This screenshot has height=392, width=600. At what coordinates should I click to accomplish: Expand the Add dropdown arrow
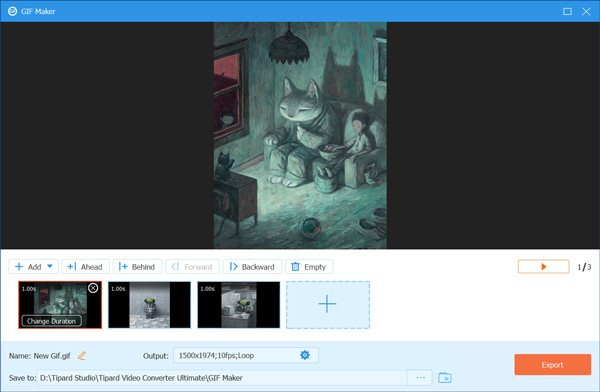click(x=50, y=266)
